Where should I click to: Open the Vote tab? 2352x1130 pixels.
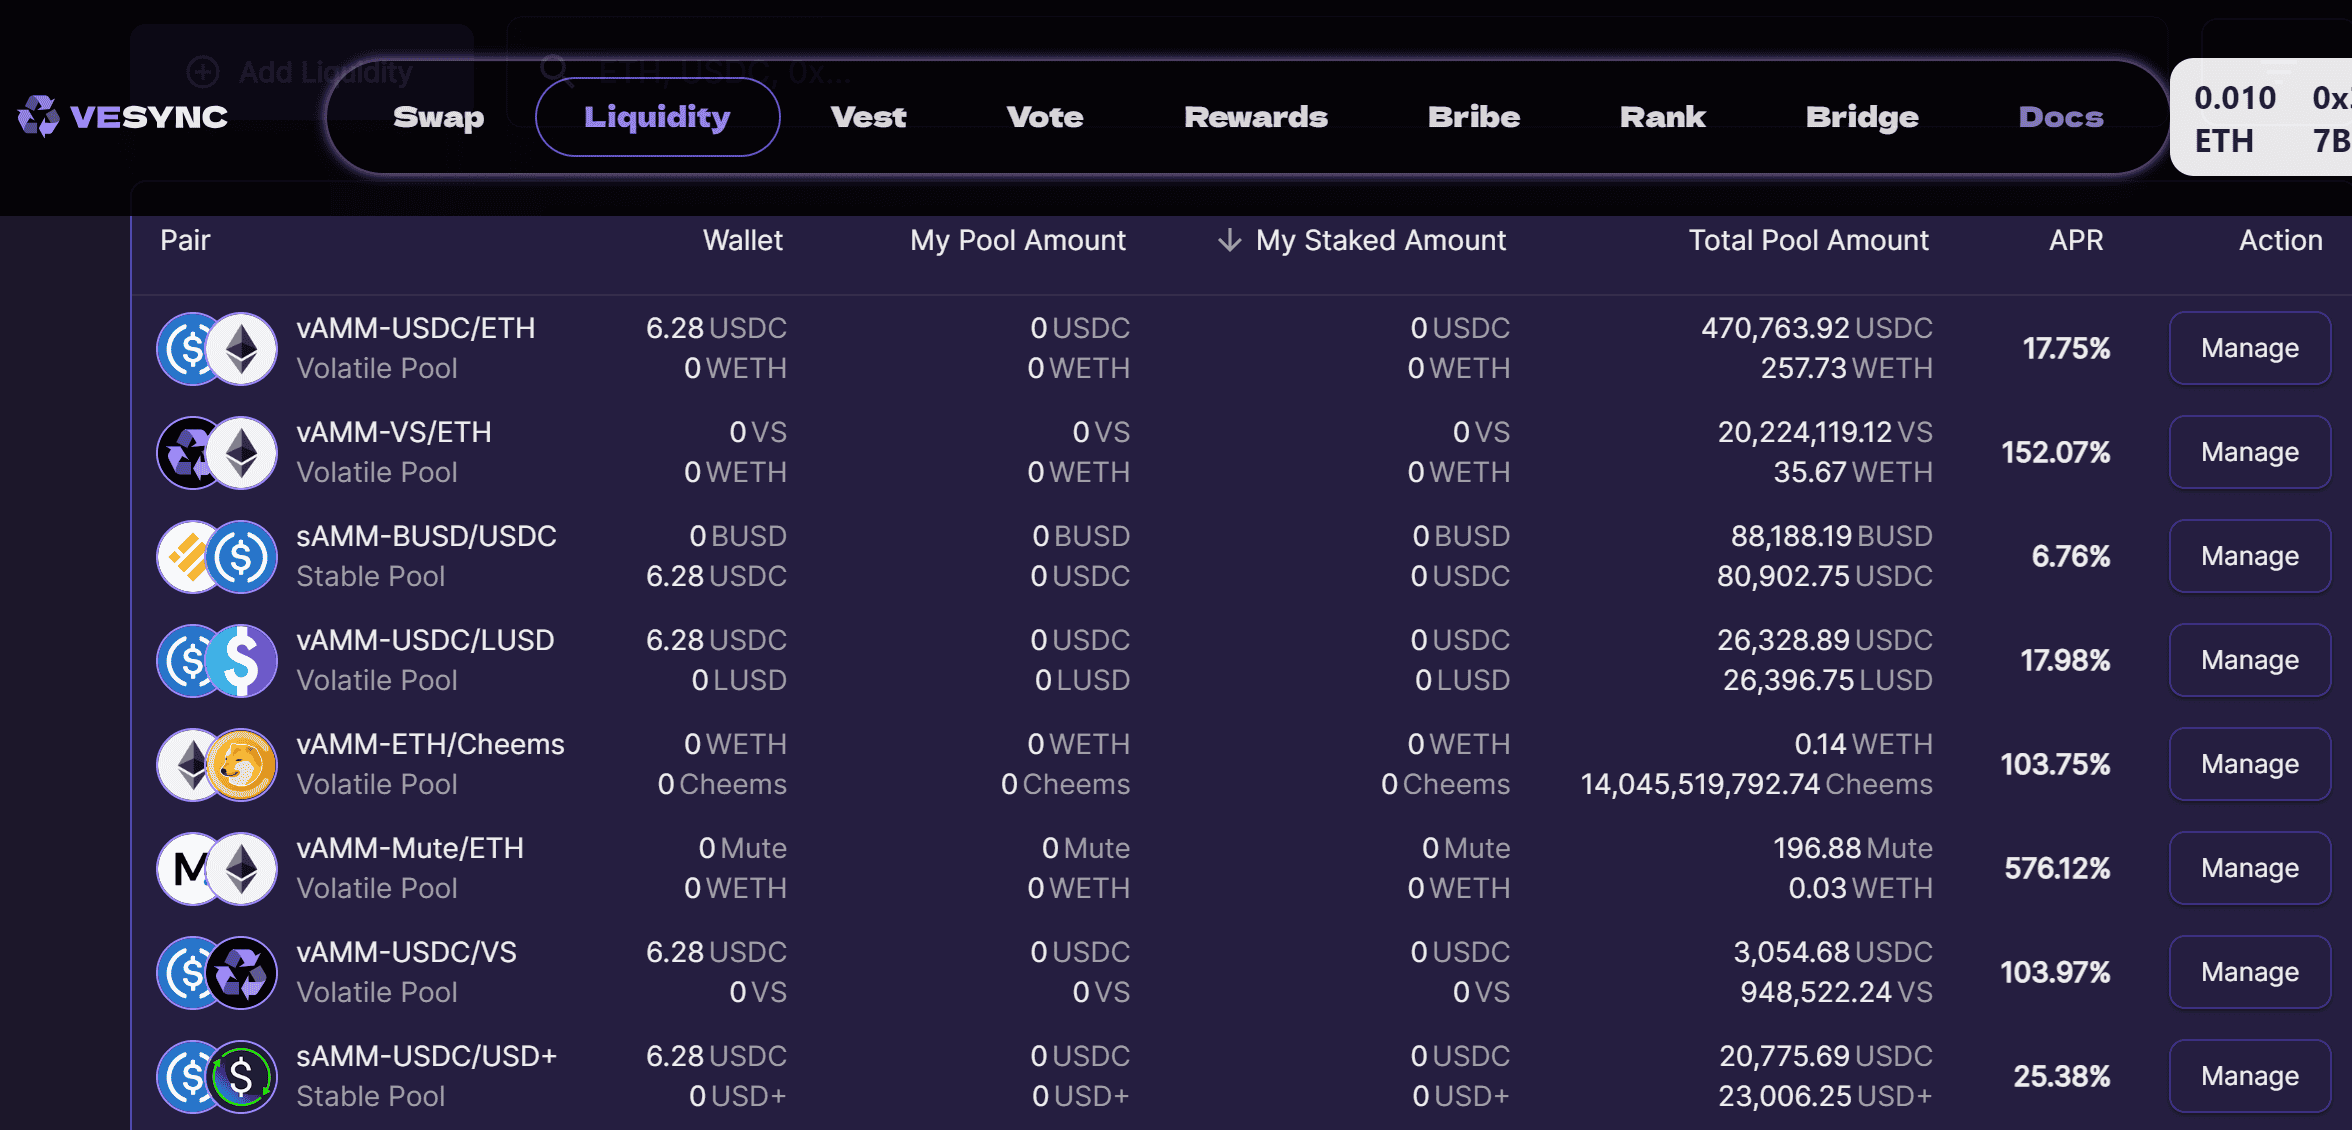1045,117
